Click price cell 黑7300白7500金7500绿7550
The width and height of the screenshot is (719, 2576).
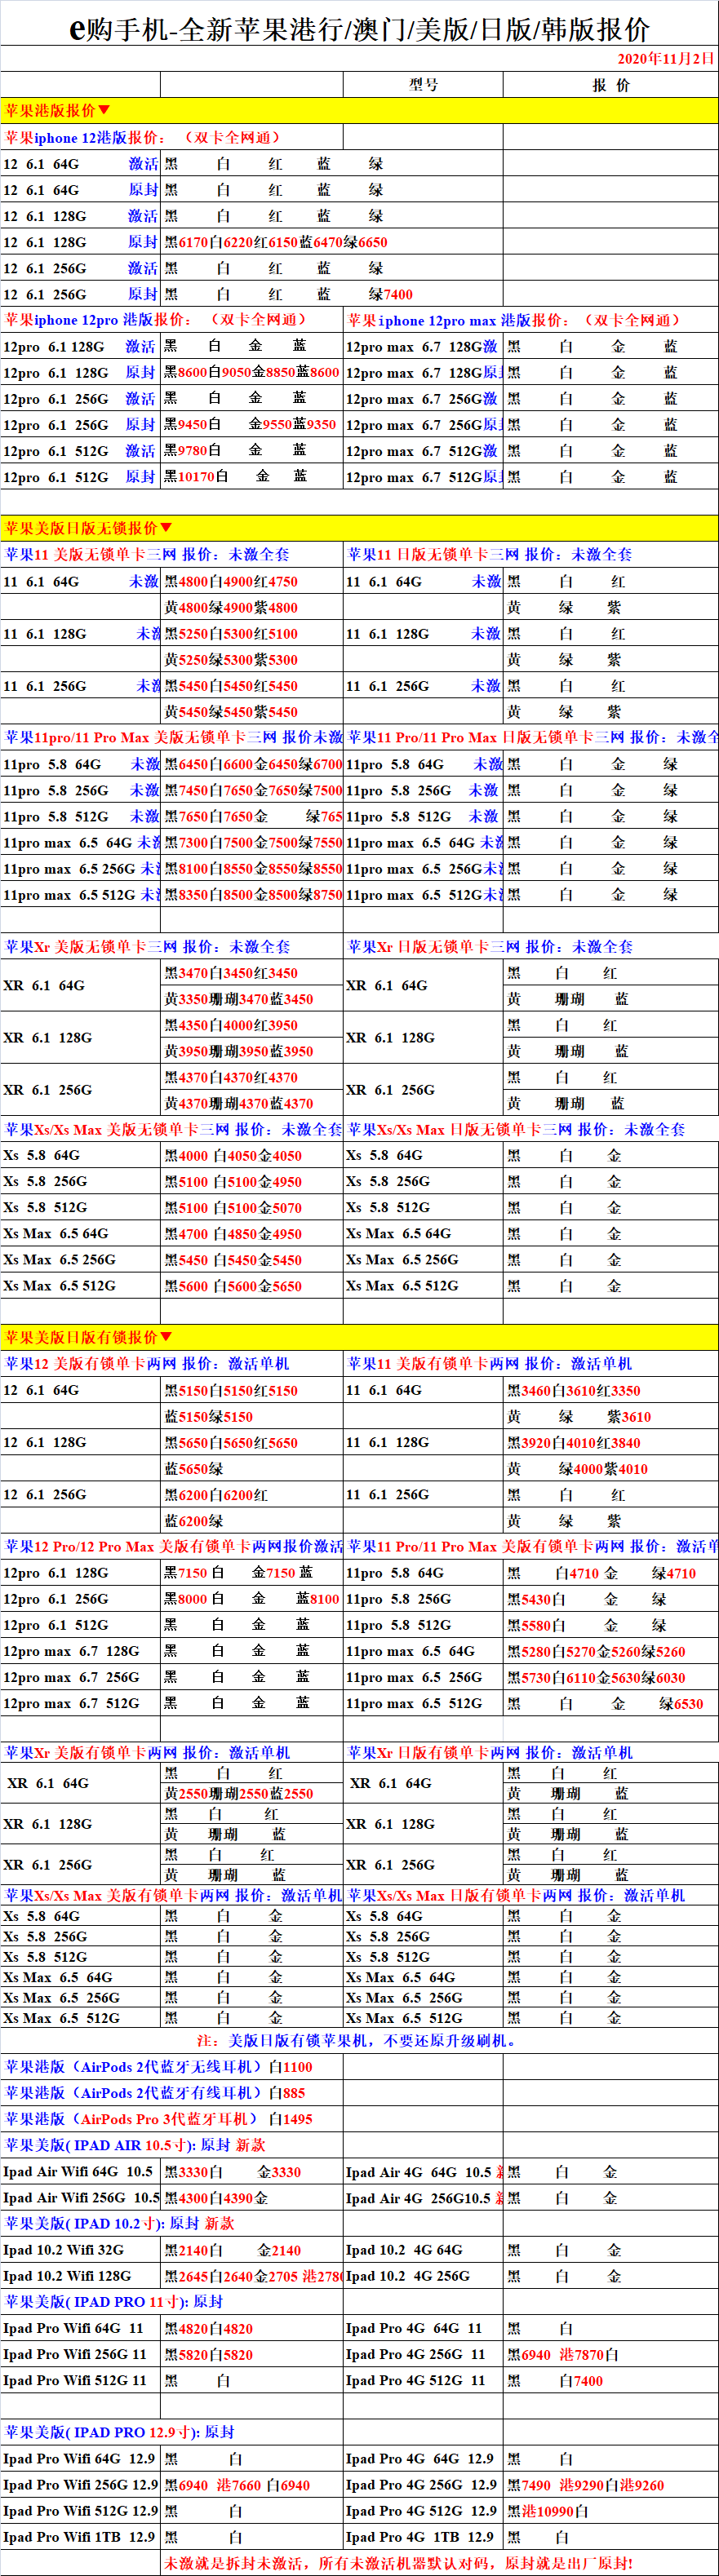(x=252, y=842)
